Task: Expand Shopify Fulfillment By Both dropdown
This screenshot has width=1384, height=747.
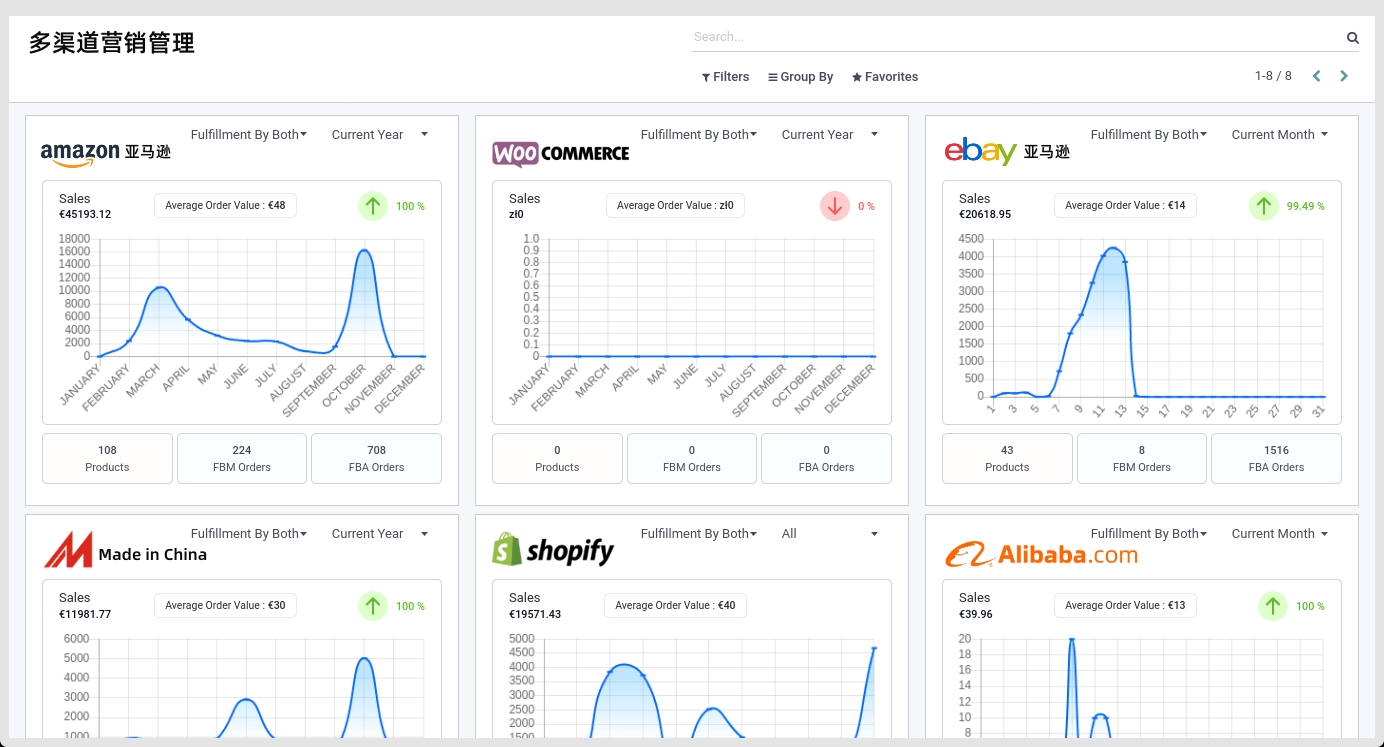Action: [698, 534]
